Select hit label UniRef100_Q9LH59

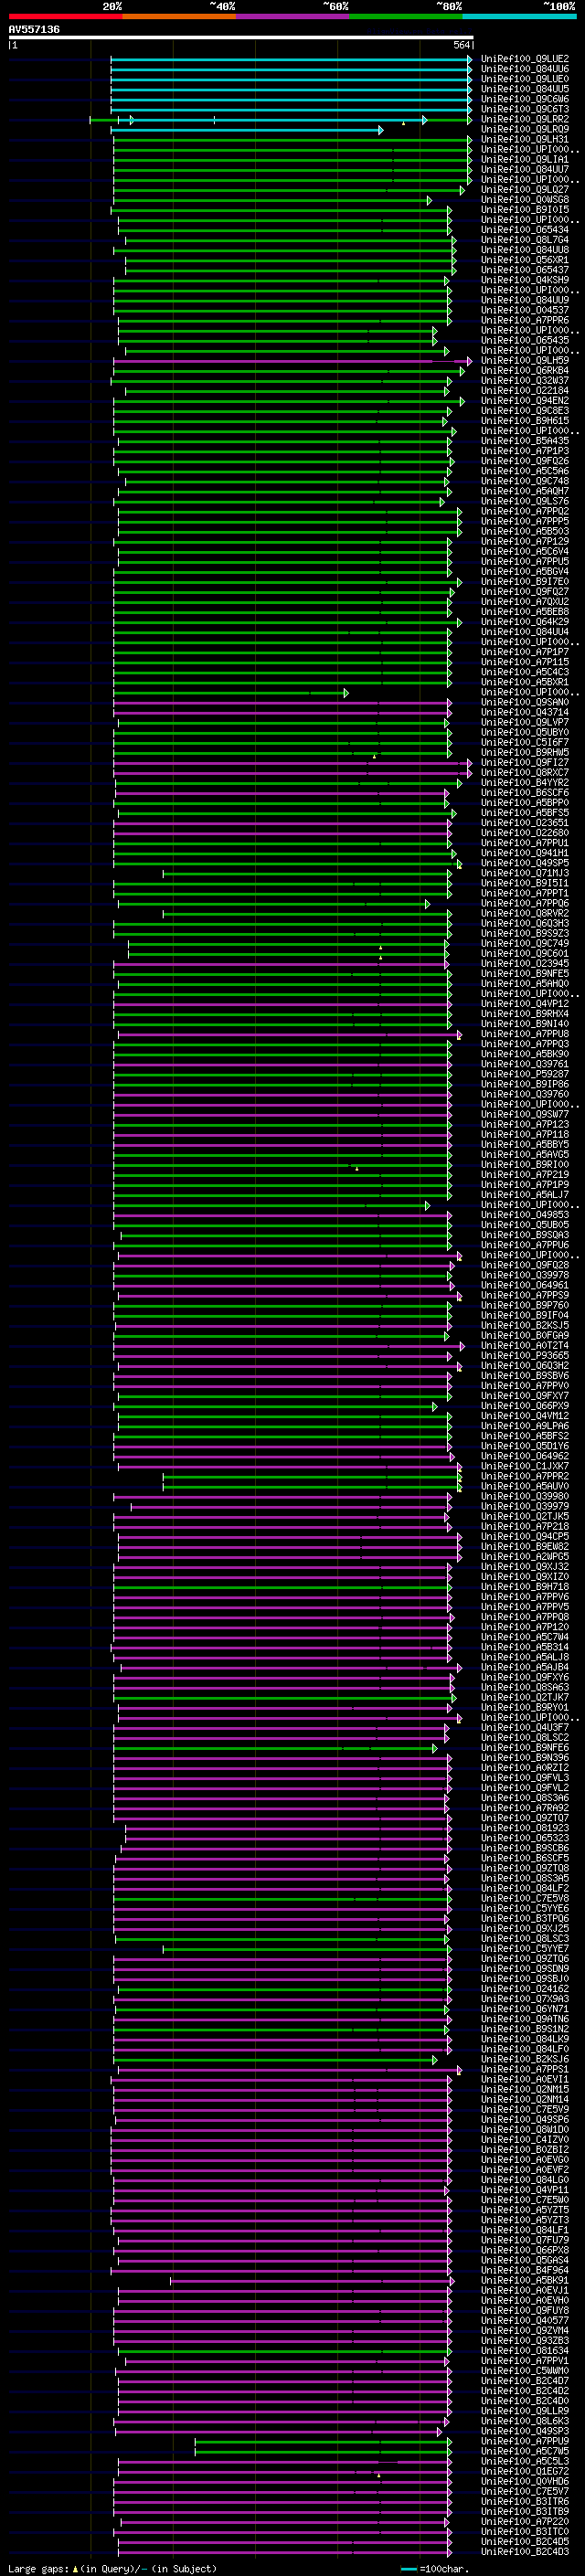click(525, 361)
